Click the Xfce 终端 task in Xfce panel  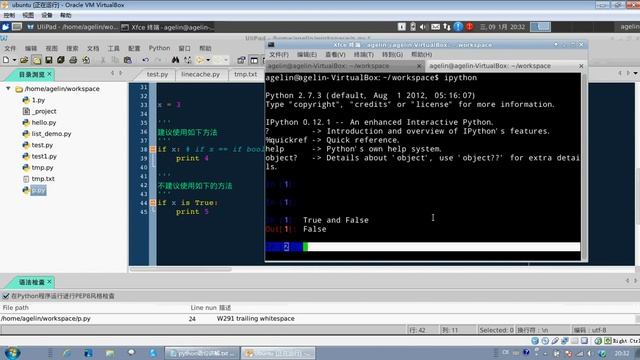pyautogui.click(x=168, y=27)
